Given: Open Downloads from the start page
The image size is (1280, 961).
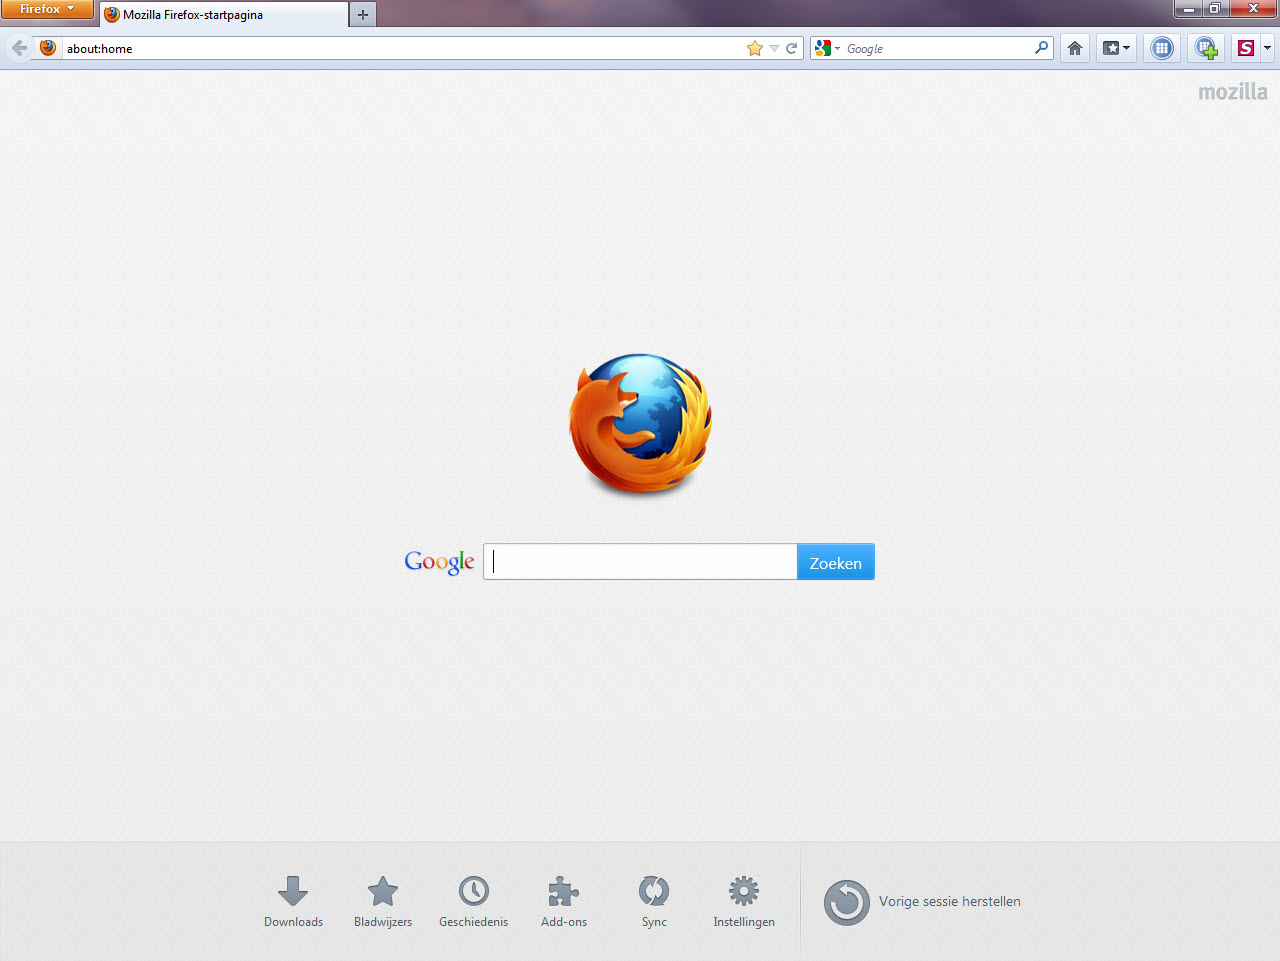Looking at the screenshot, I should tap(293, 900).
